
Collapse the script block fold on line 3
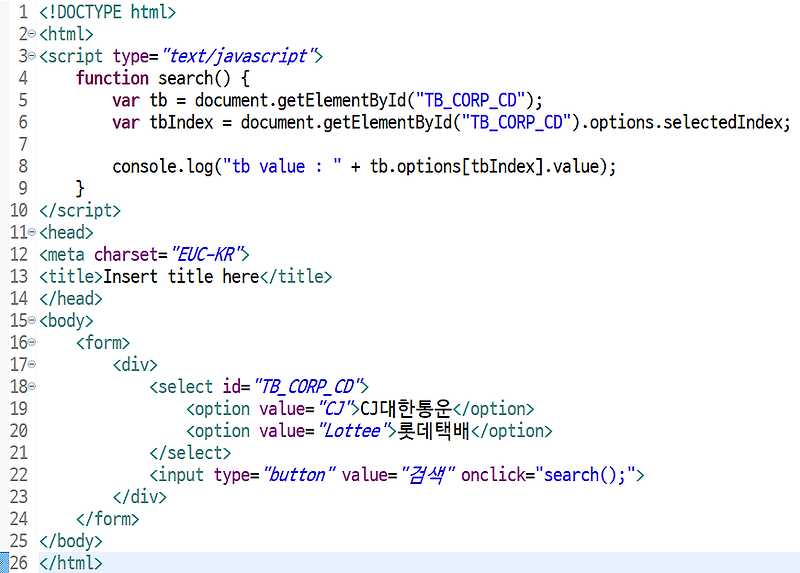click(x=32, y=56)
